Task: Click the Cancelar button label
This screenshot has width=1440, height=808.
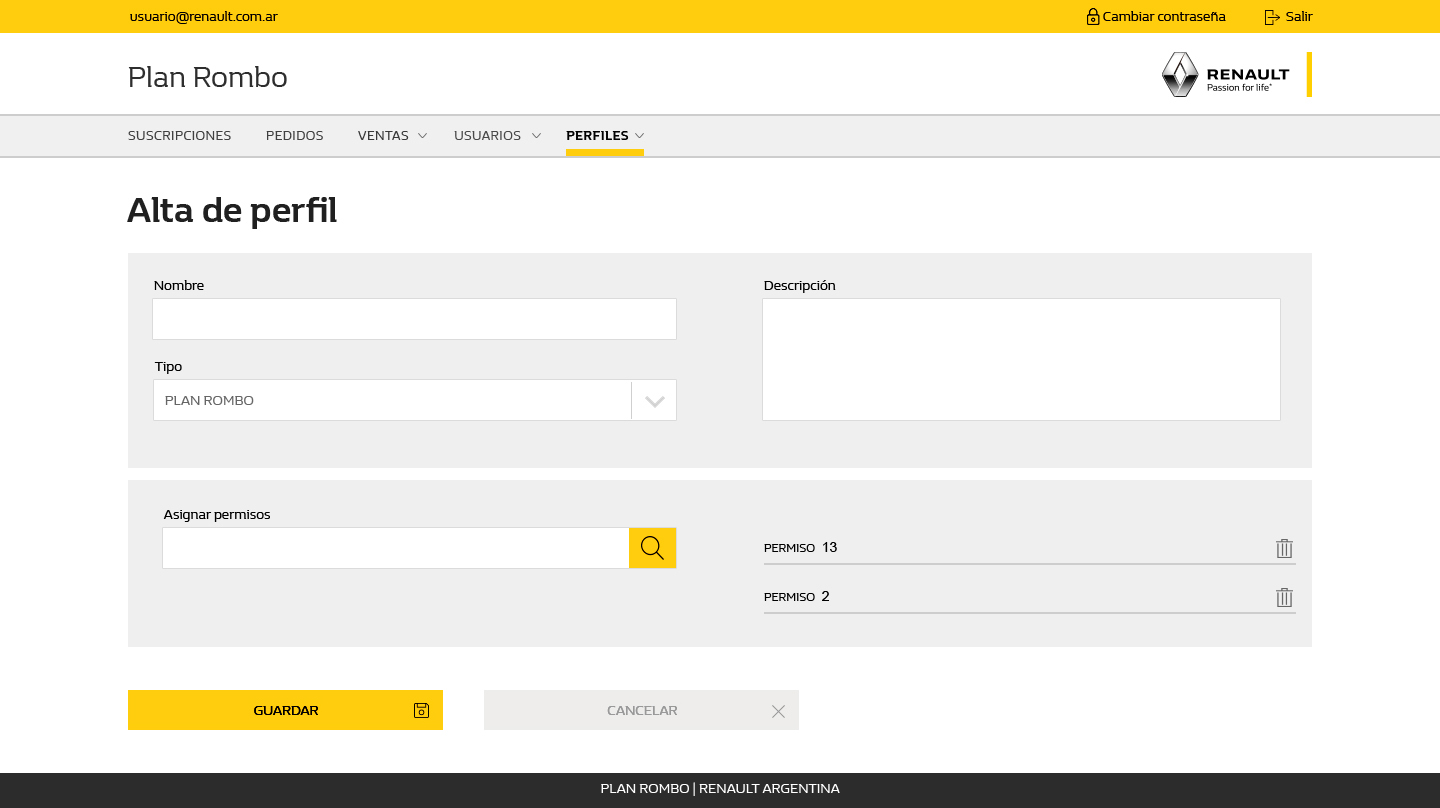Action: (x=642, y=710)
